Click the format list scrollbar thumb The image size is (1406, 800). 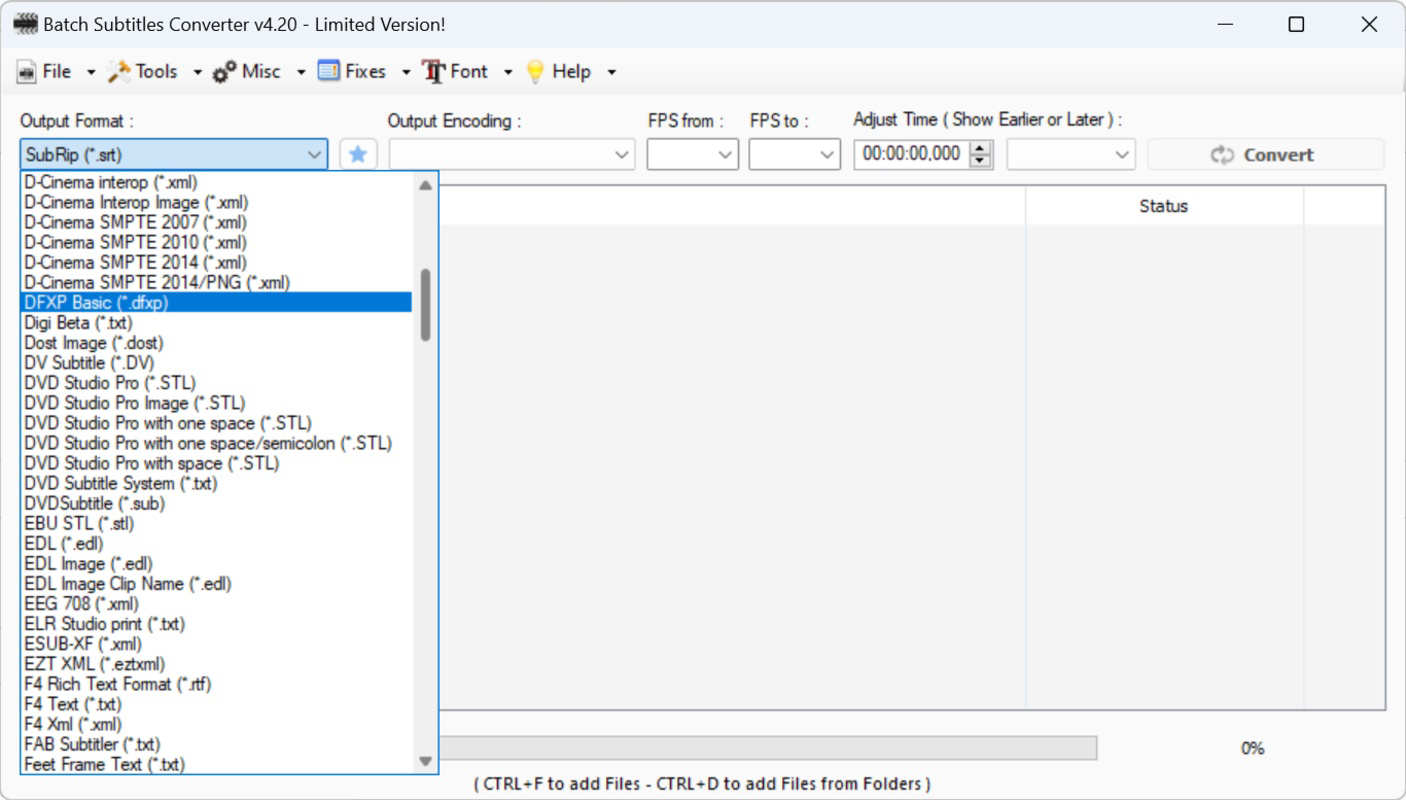click(x=425, y=305)
